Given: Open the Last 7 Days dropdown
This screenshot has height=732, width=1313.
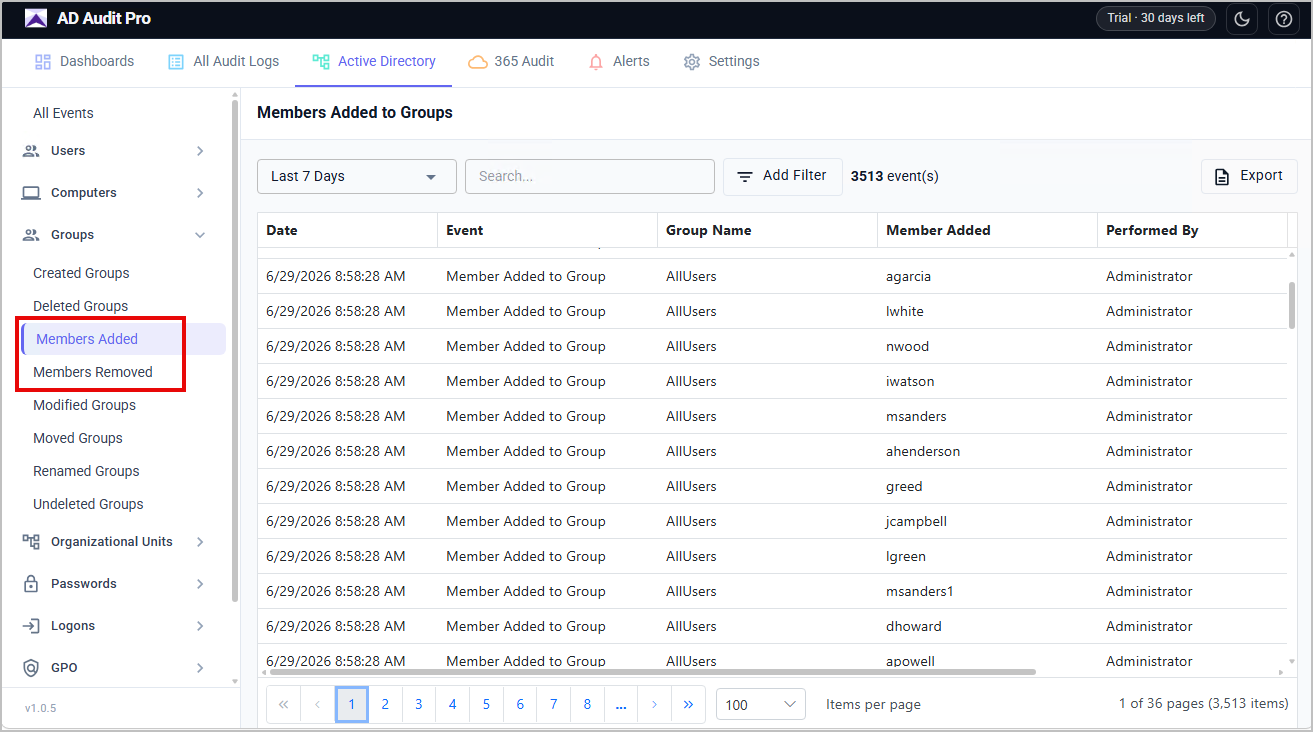Looking at the screenshot, I should [x=357, y=176].
